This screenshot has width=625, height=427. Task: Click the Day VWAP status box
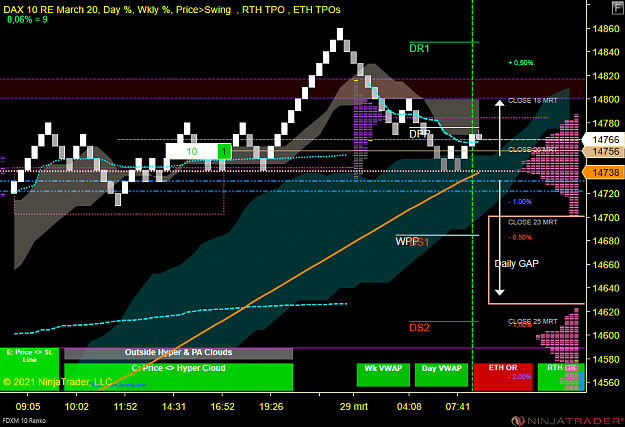(x=441, y=374)
